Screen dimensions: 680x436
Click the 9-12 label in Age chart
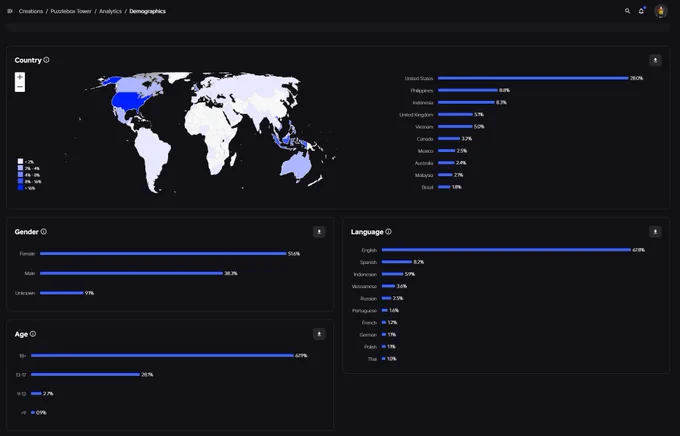point(21,394)
